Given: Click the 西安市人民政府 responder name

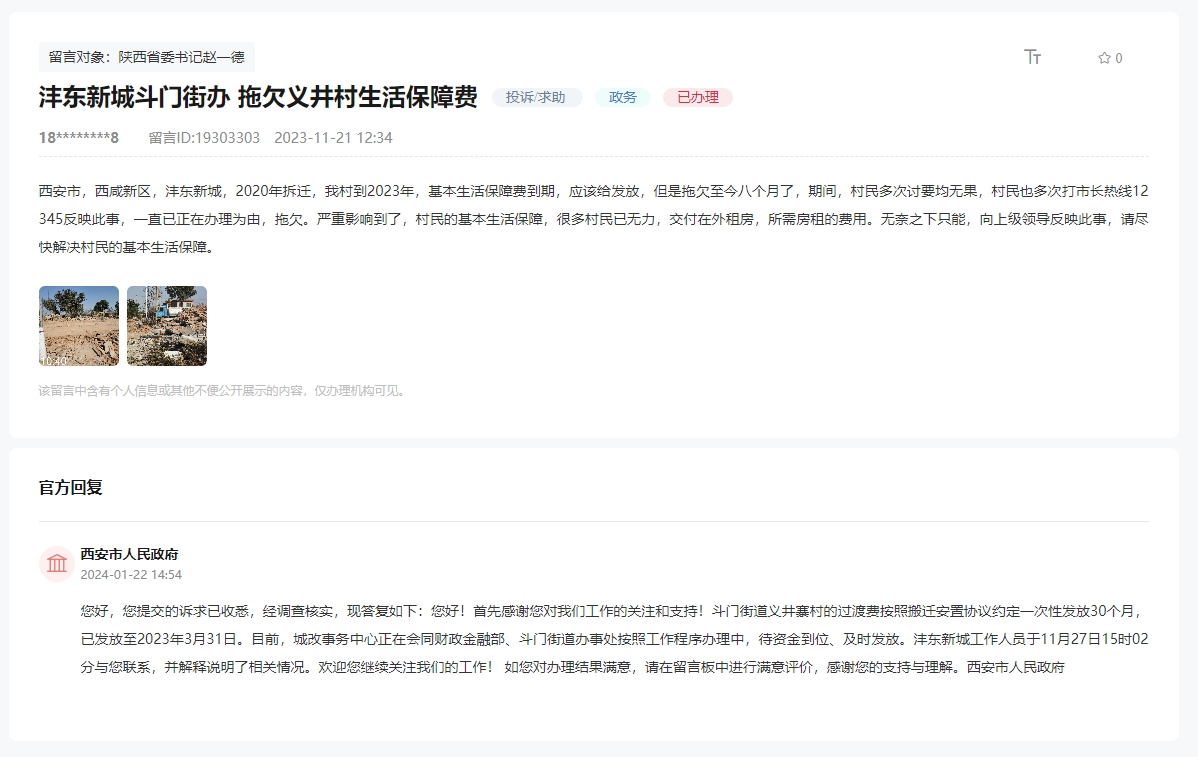Looking at the screenshot, I should tap(129, 554).
